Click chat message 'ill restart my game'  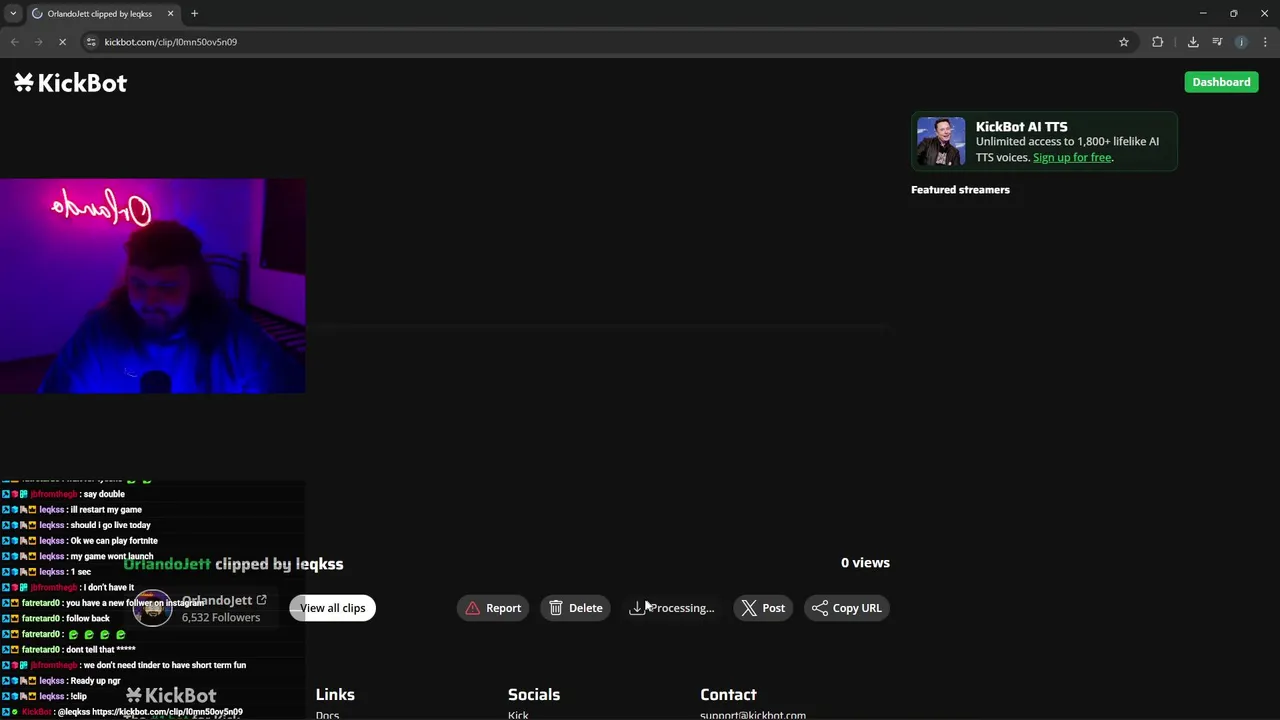(x=106, y=510)
